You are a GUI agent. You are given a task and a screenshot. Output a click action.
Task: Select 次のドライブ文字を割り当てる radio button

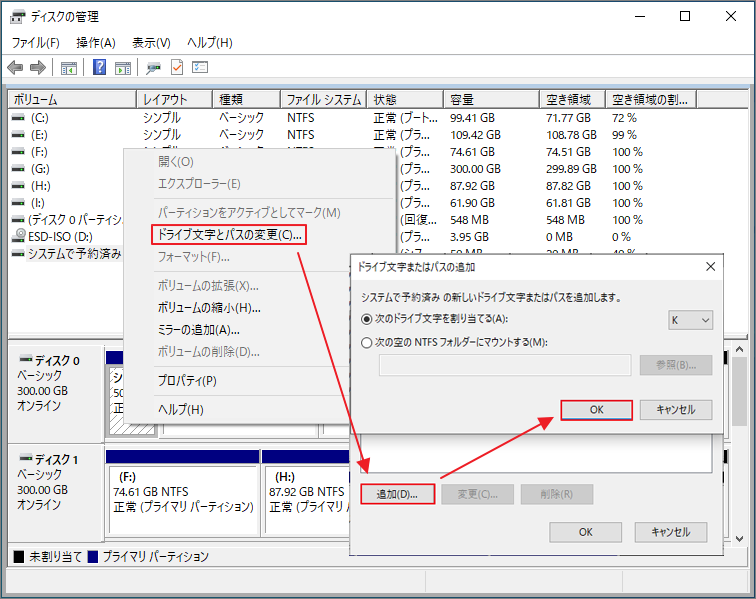tap(366, 319)
